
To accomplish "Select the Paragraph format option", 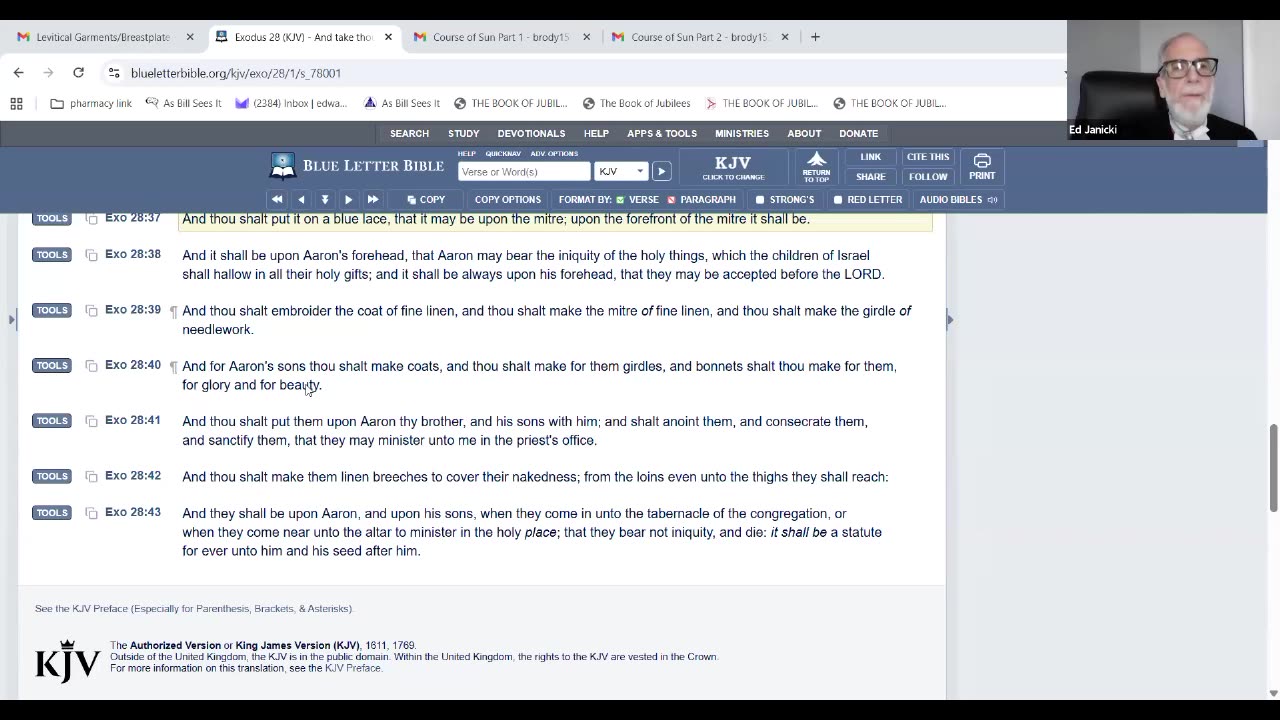I will pyautogui.click(x=701, y=199).
